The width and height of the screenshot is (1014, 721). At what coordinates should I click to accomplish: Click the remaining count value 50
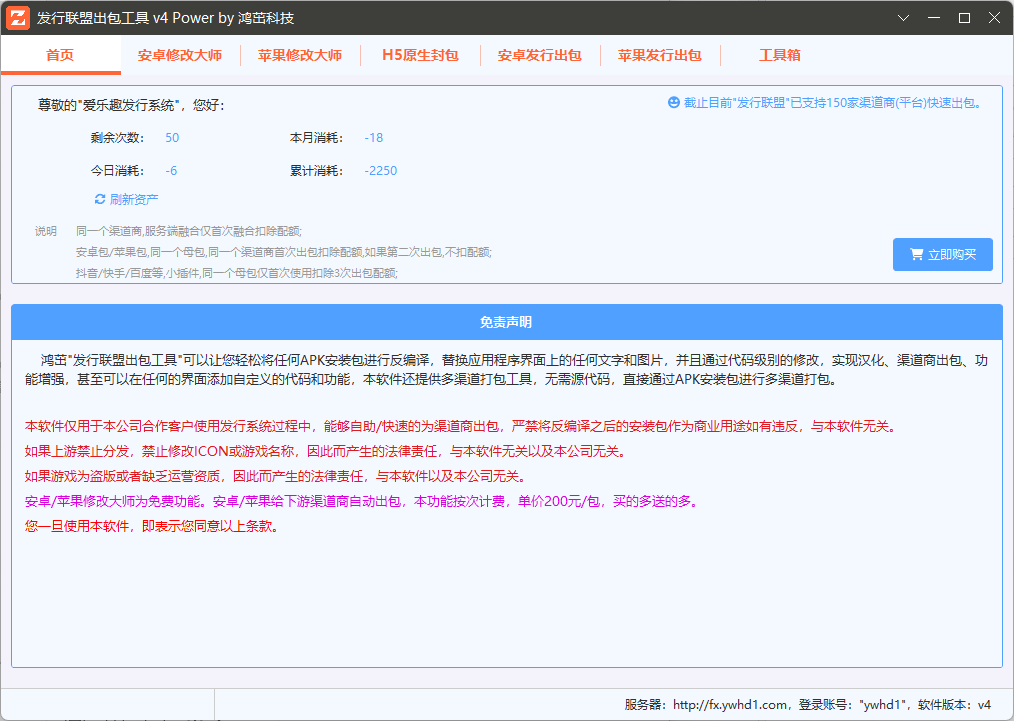(171, 137)
